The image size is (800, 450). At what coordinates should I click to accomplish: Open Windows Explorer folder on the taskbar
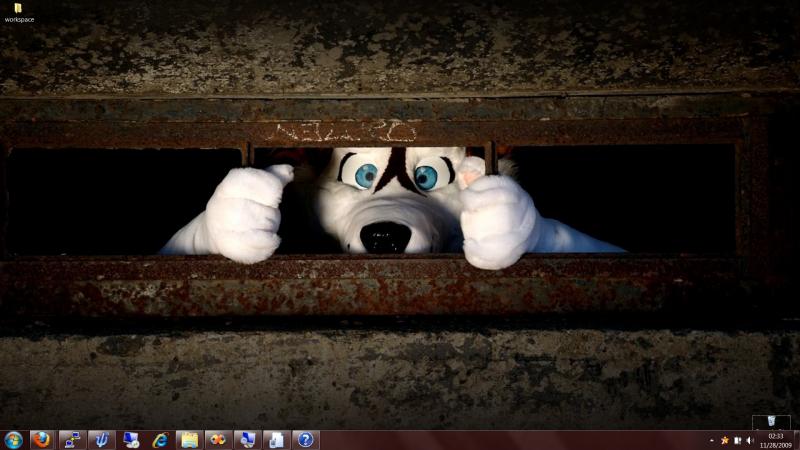point(189,440)
